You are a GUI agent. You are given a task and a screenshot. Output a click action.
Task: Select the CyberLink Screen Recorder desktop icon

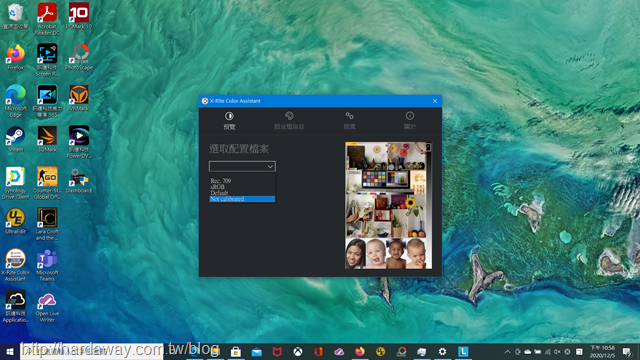pos(47,60)
